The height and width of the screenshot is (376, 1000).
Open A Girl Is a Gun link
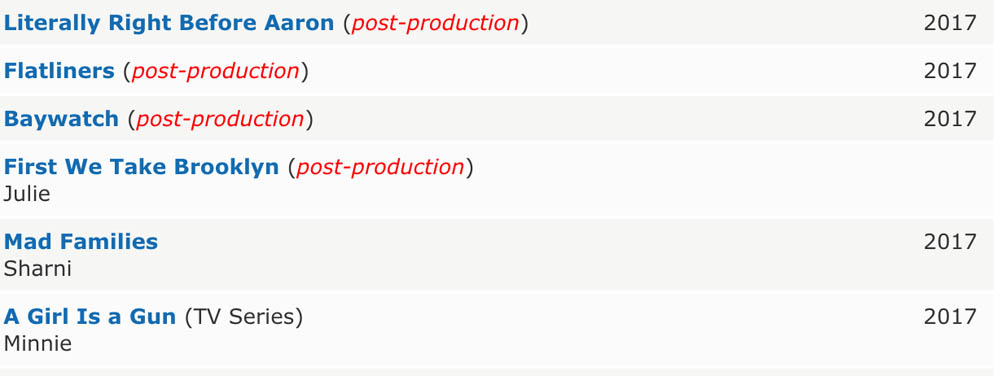coord(90,316)
